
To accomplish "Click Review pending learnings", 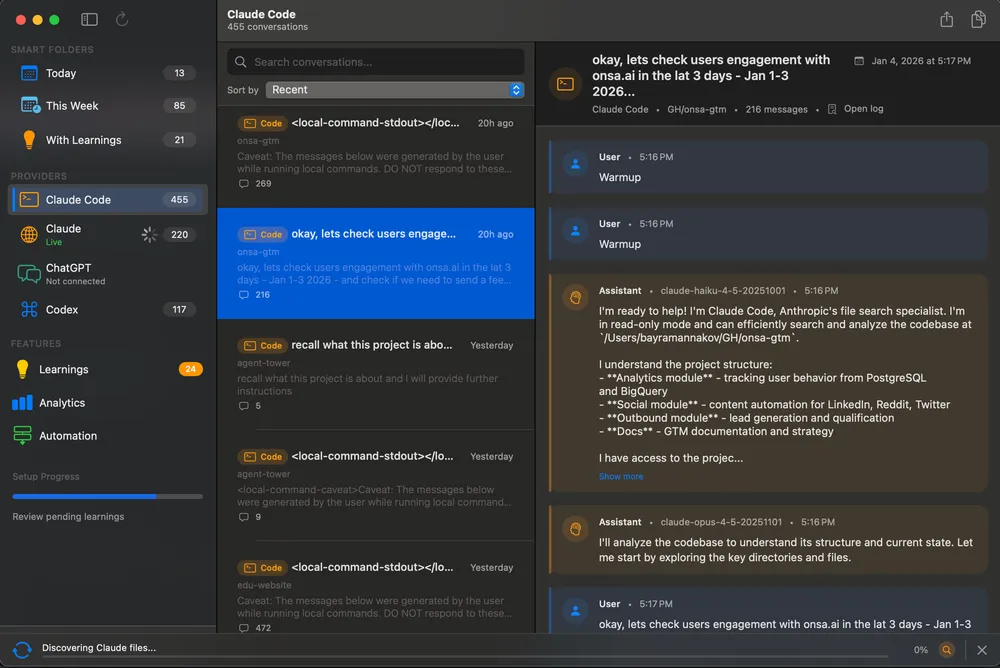I will pyautogui.click(x=68, y=517).
